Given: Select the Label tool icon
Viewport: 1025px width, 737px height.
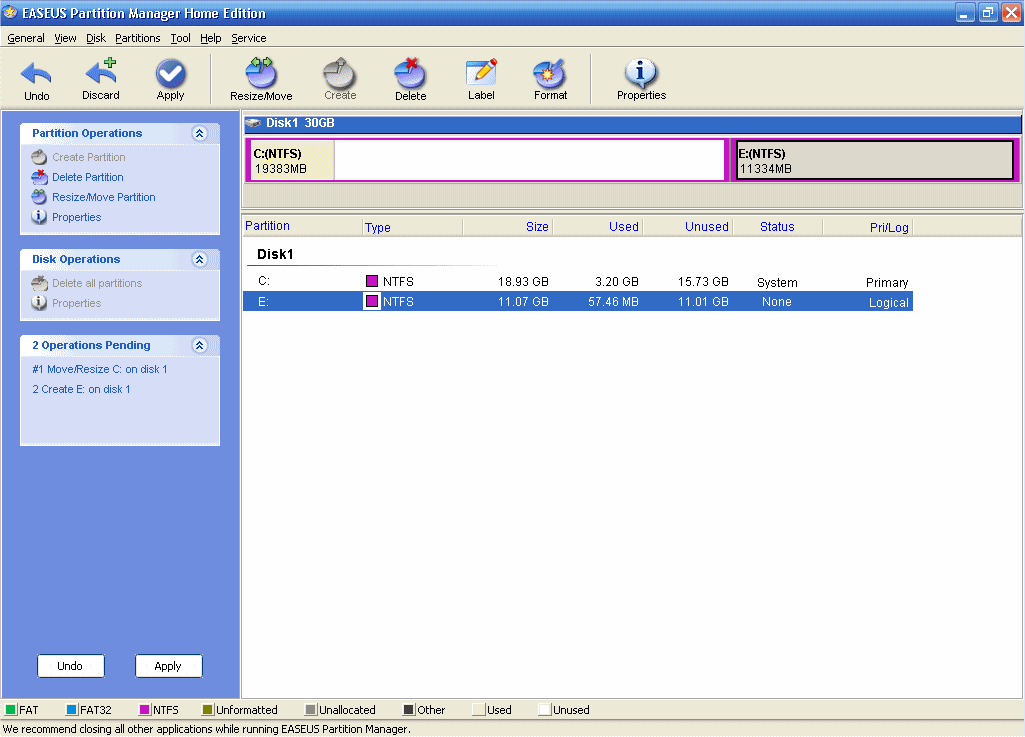Looking at the screenshot, I should 481,73.
